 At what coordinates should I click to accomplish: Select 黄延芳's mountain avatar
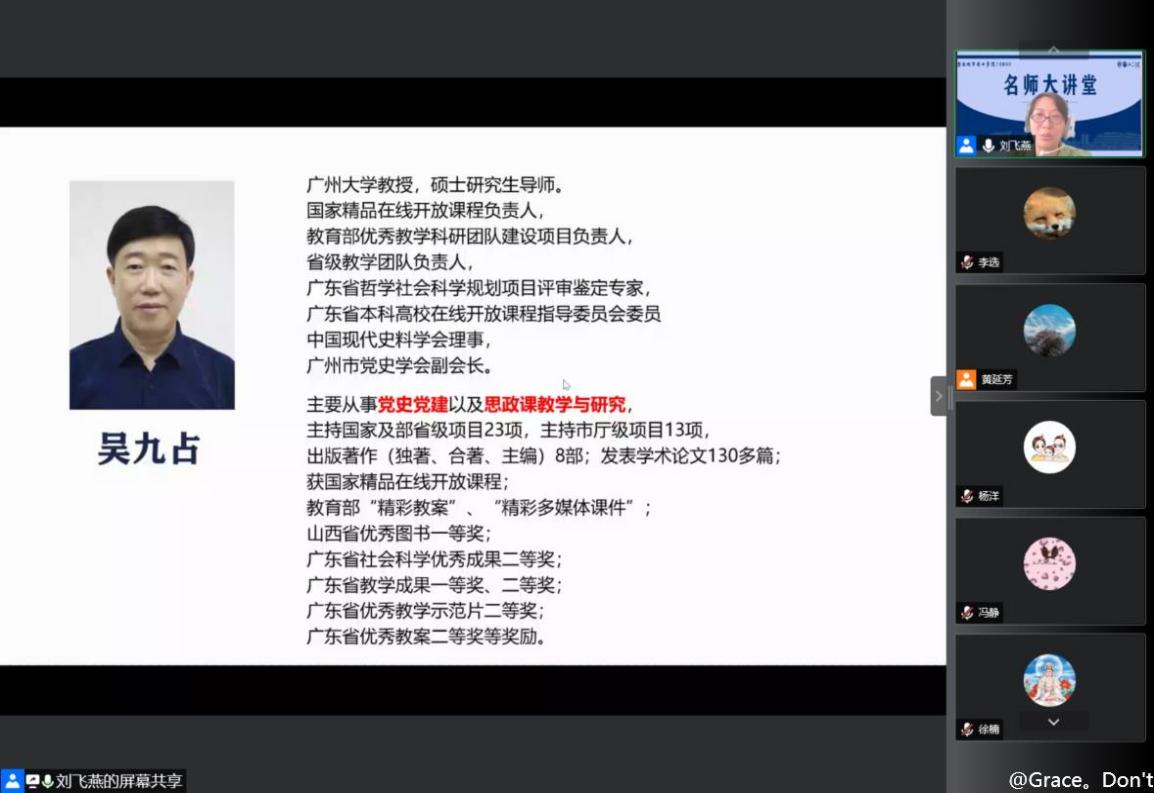pyautogui.click(x=1049, y=330)
